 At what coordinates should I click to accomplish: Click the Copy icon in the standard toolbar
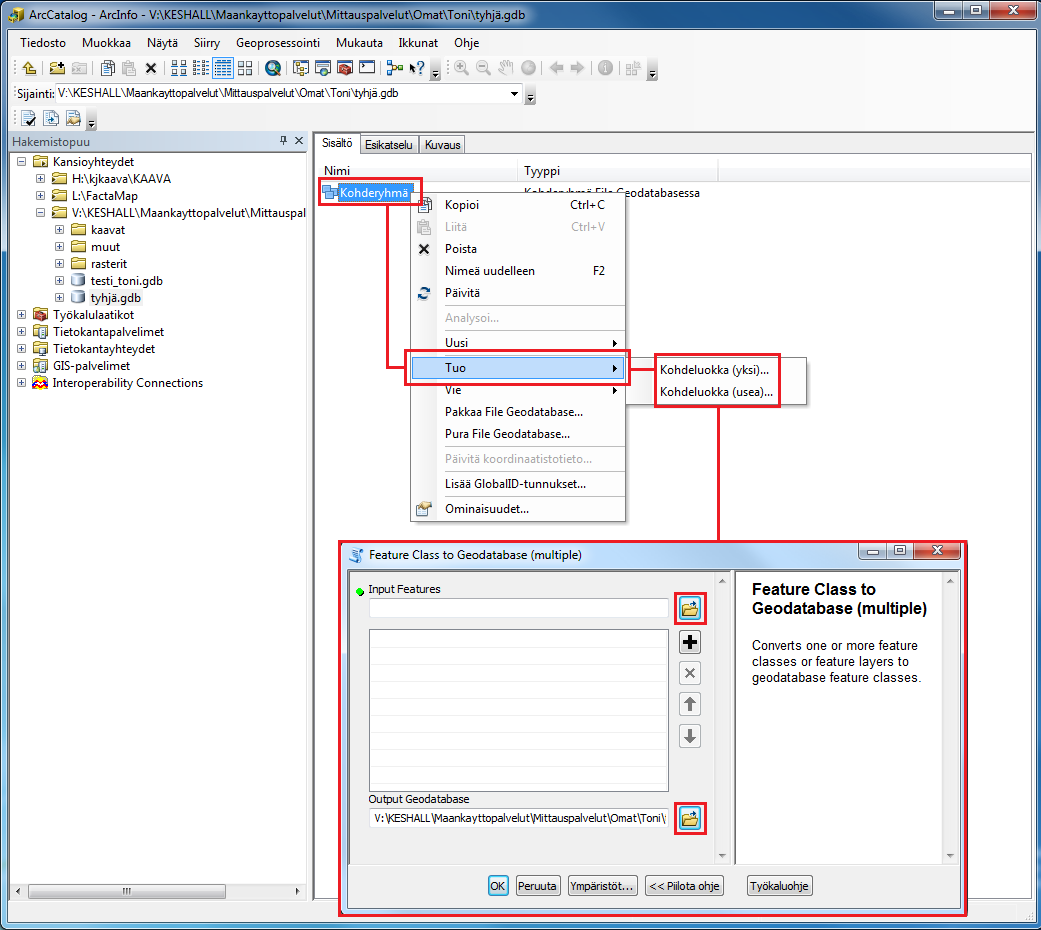pyautogui.click(x=108, y=68)
